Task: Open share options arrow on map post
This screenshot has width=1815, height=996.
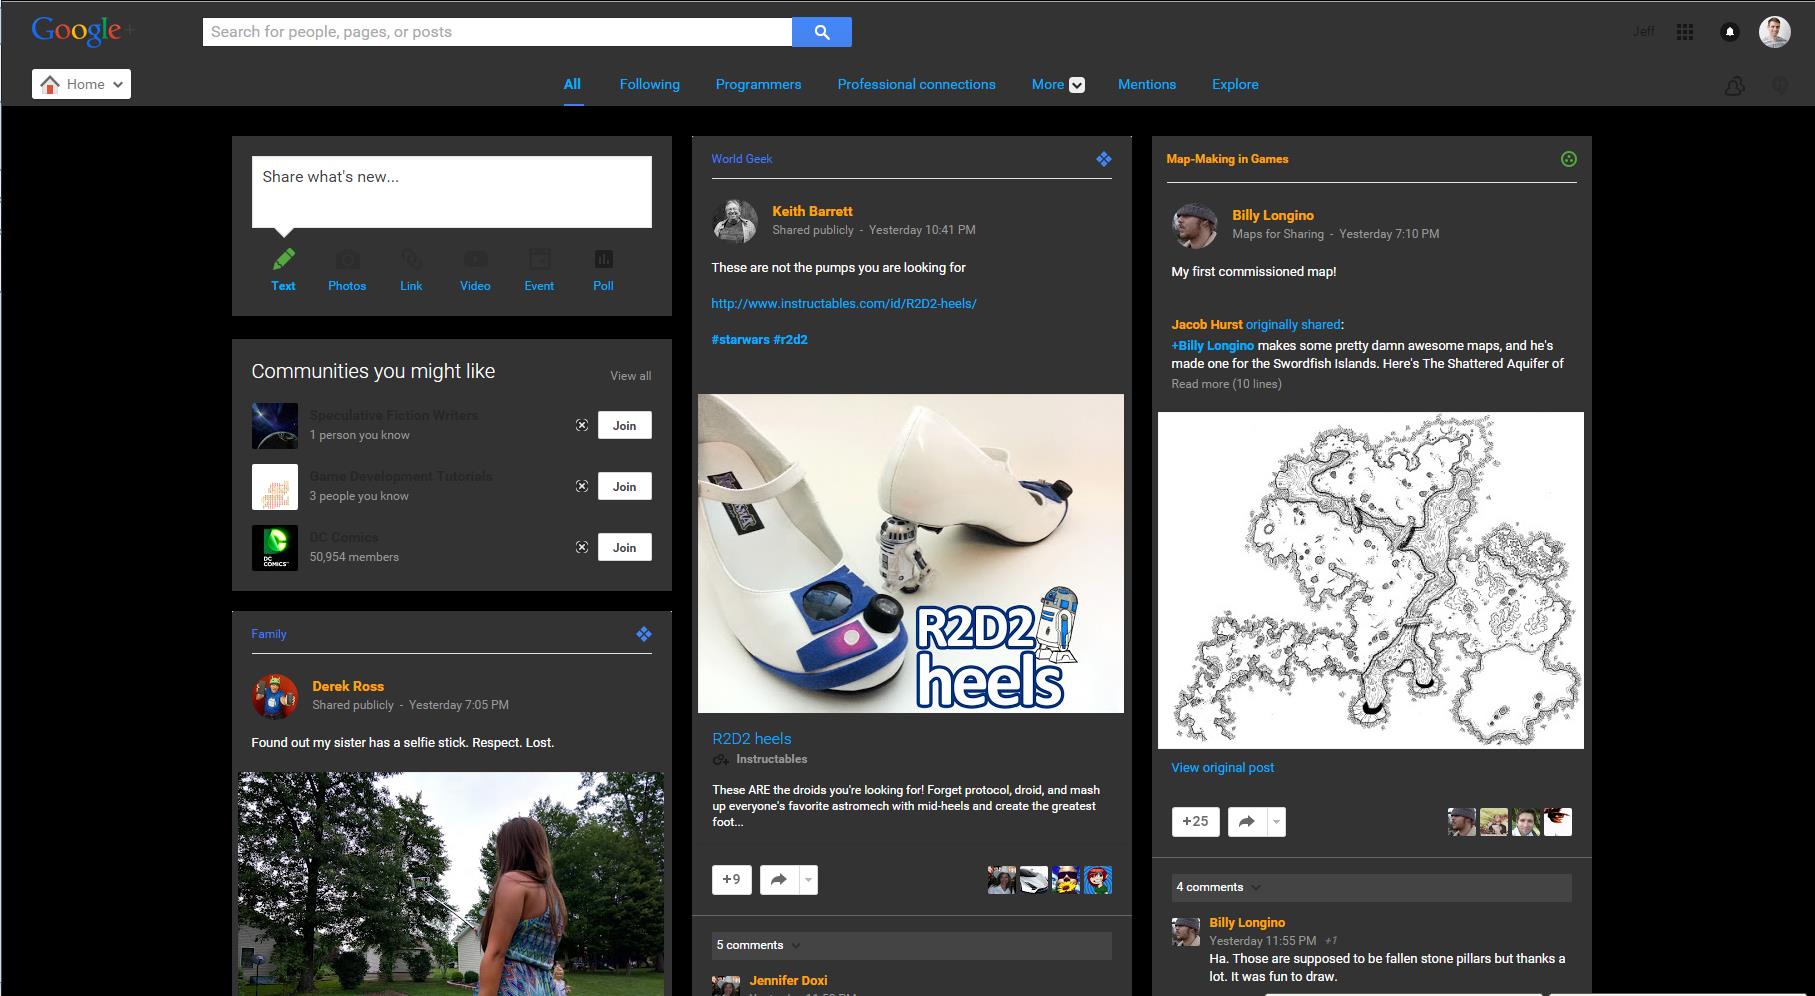Action: 1276,822
